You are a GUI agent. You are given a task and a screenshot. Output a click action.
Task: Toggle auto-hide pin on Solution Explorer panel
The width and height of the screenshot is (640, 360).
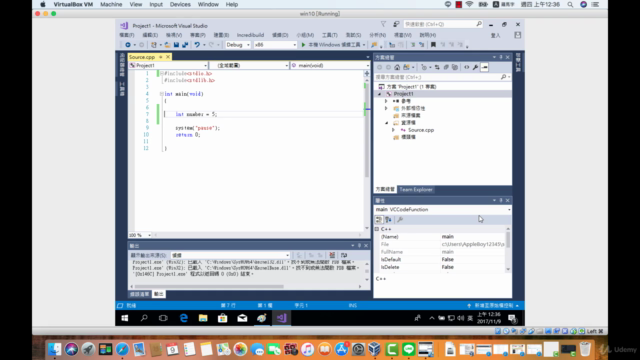[501, 57]
